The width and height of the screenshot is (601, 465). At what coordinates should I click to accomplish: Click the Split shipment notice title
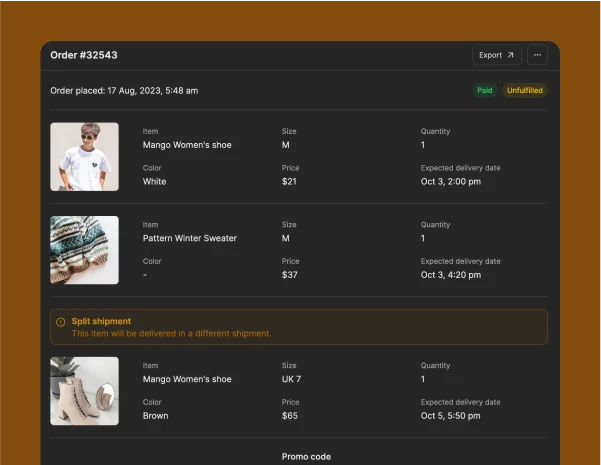(101, 321)
